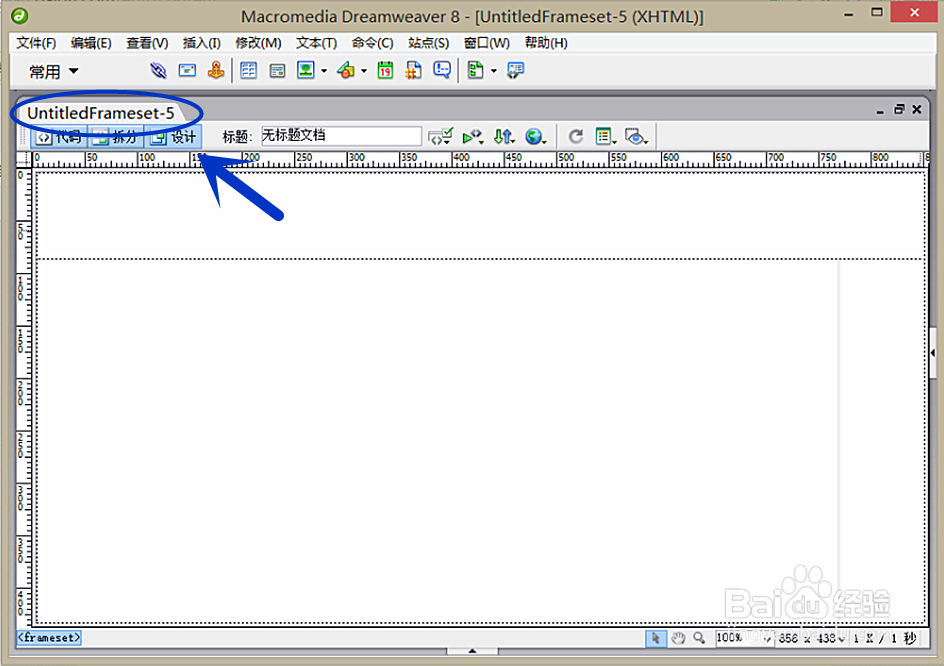Image resolution: width=944 pixels, height=666 pixels.
Task: Restore down the document window
Action: coord(899,109)
